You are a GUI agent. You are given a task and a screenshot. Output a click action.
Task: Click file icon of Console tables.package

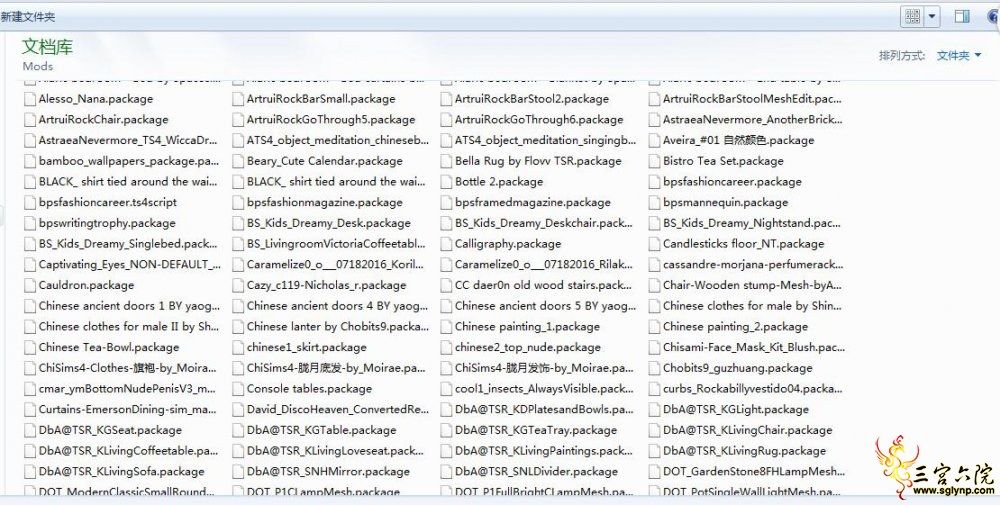point(238,389)
